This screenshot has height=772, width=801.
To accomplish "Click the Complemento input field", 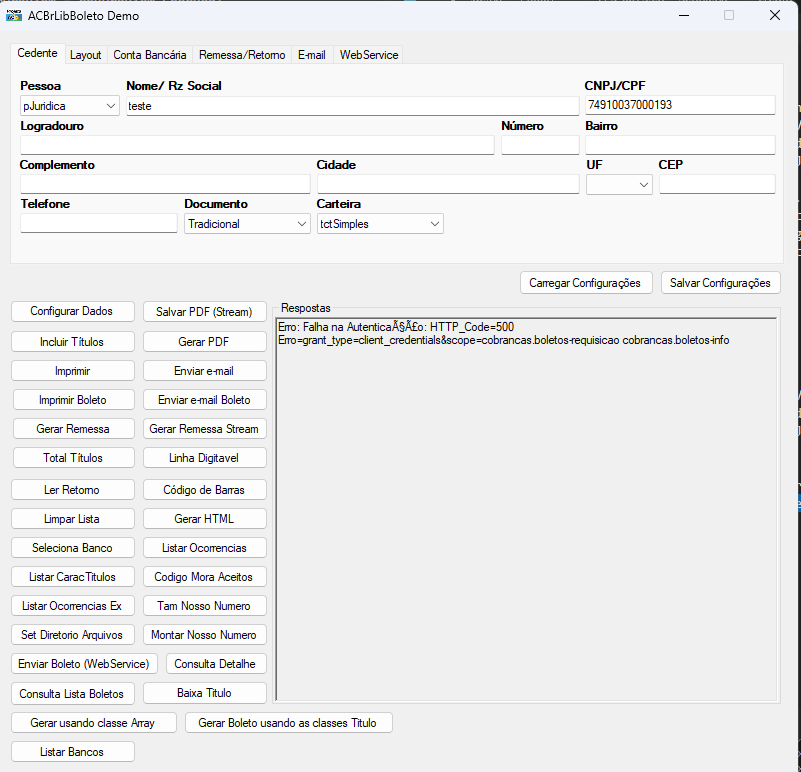I will [165, 184].
